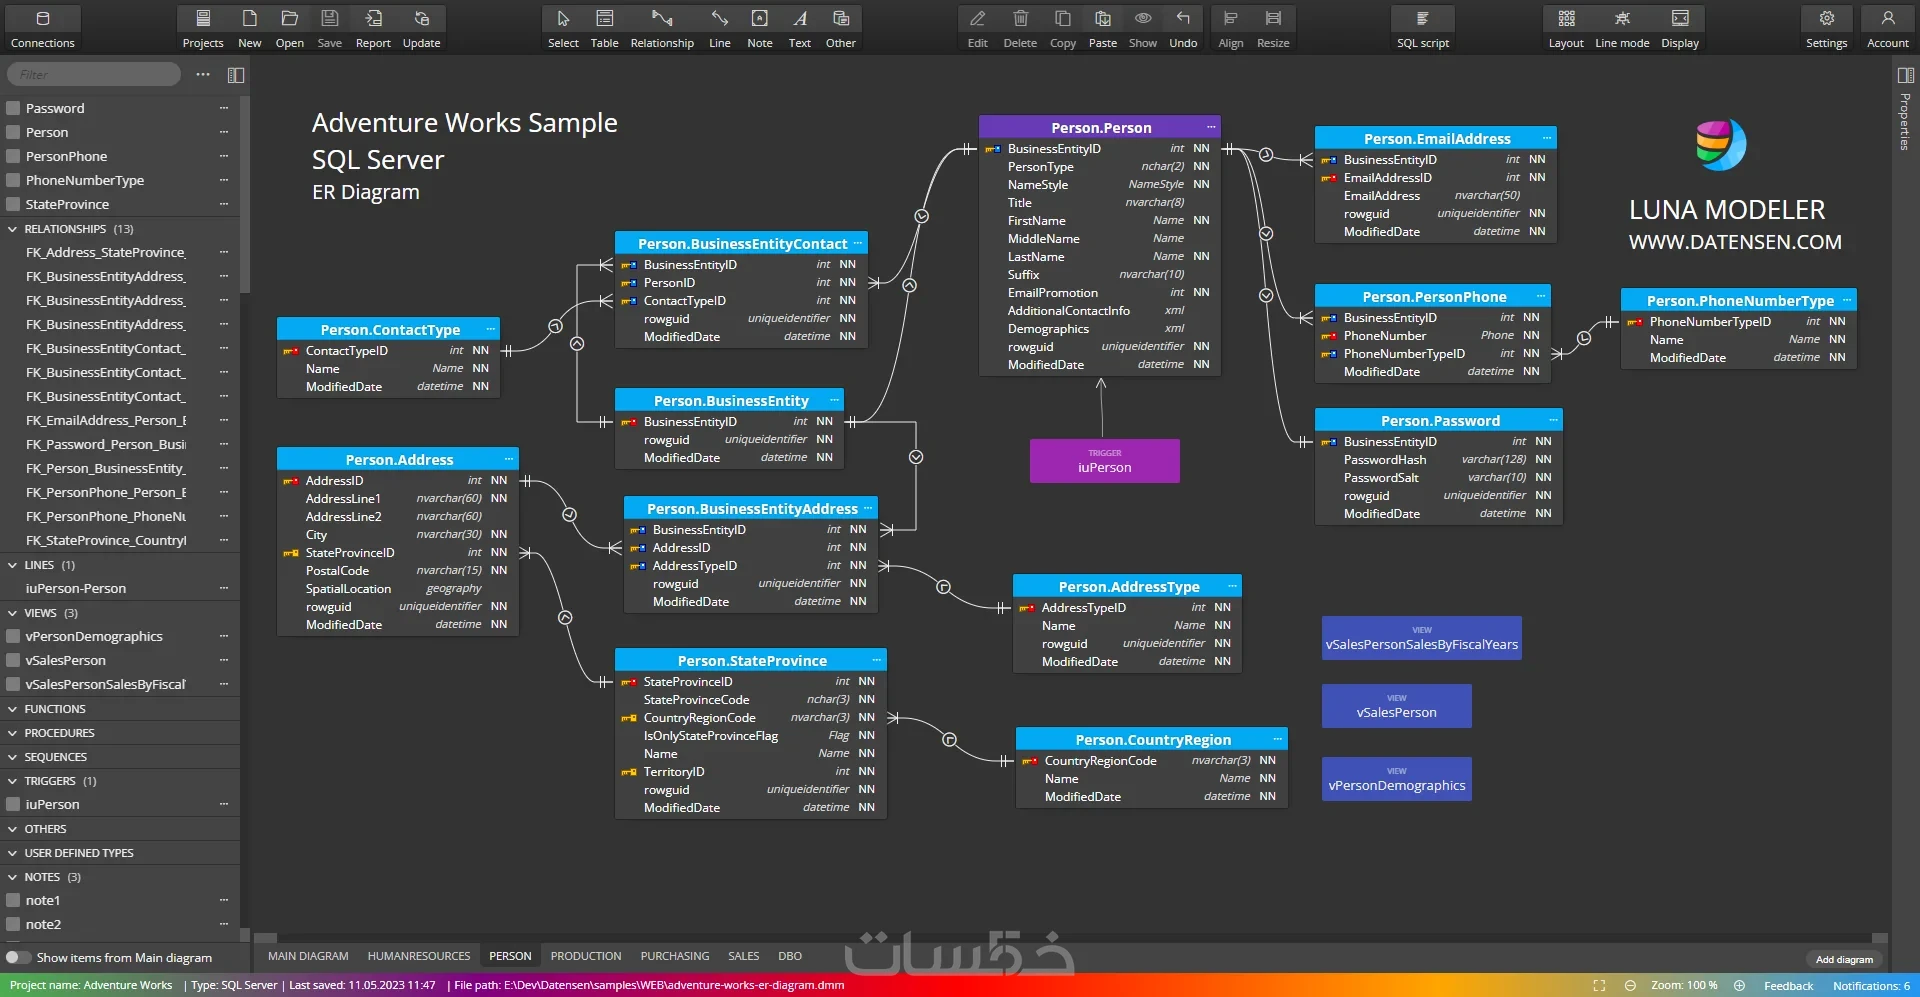
Task: Generate a Report
Action: tap(373, 28)
